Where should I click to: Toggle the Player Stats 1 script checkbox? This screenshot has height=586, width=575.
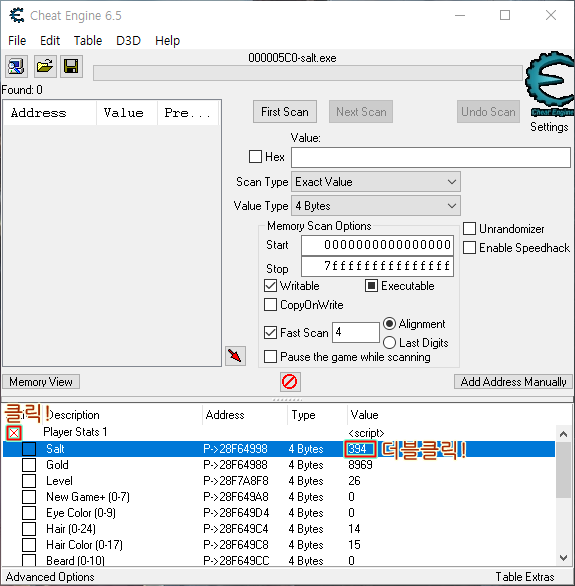click(x=14, y=433)
